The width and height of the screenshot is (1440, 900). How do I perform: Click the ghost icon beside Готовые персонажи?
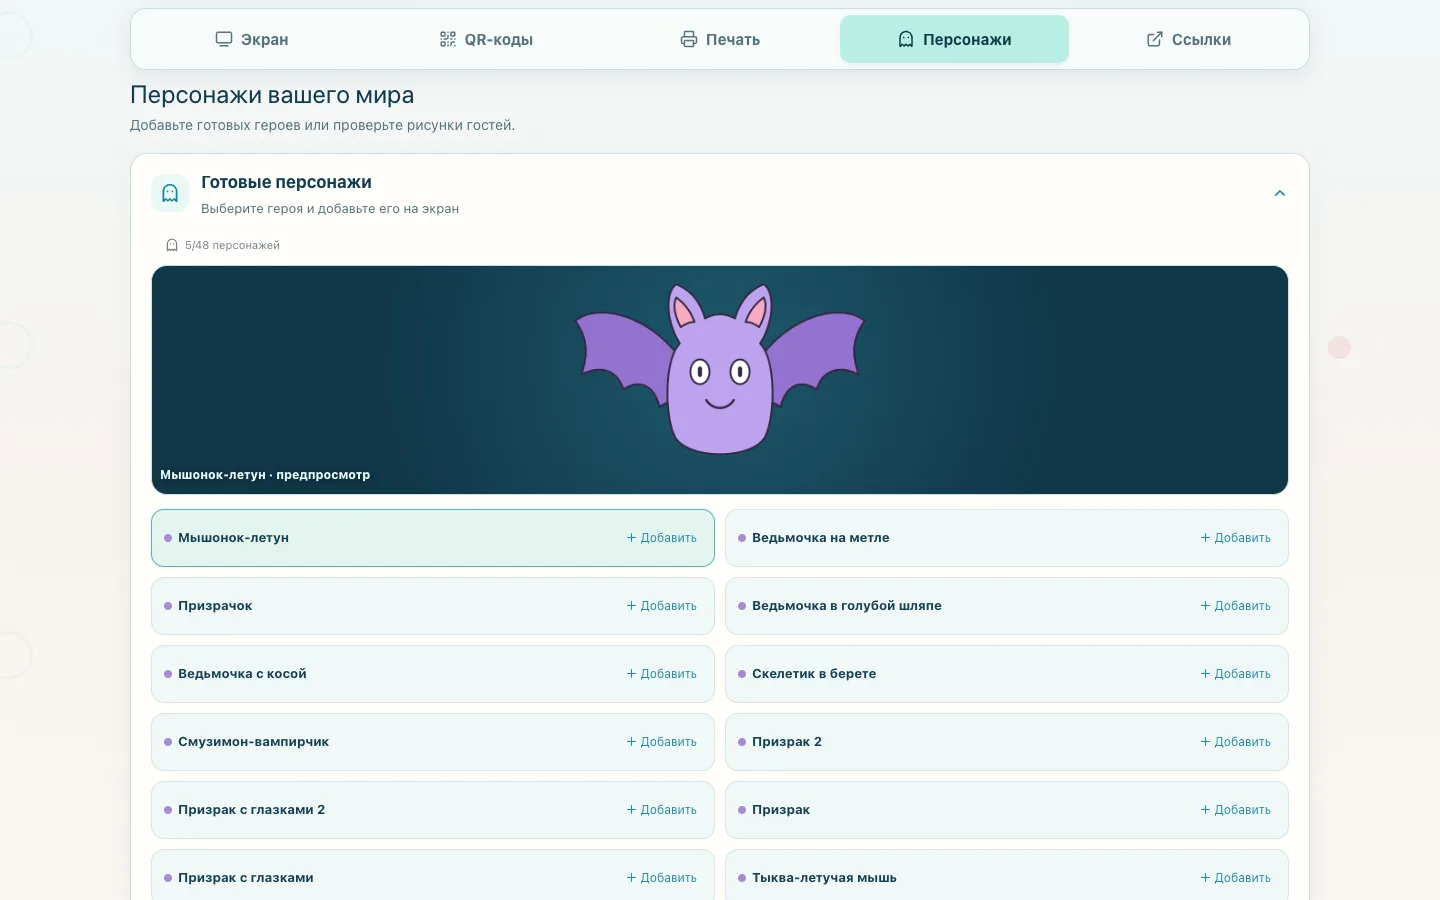coord(170,193)
